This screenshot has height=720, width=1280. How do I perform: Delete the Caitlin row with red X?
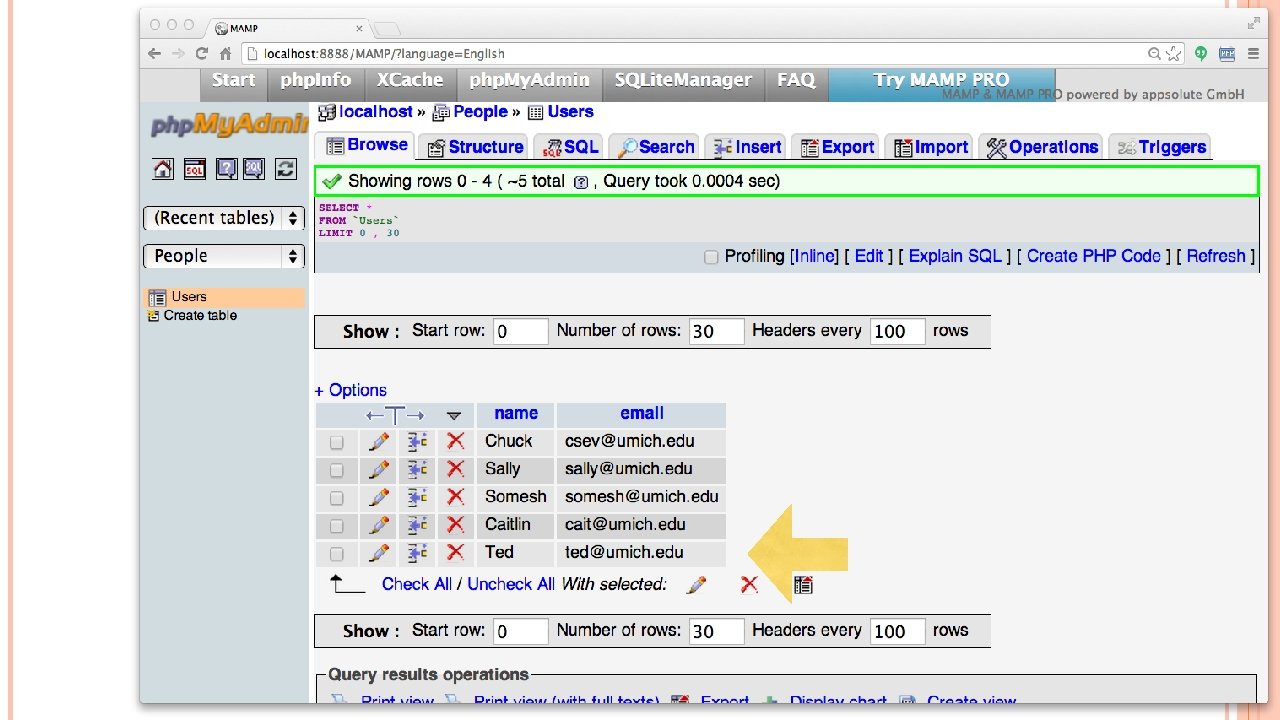point(456,525)
